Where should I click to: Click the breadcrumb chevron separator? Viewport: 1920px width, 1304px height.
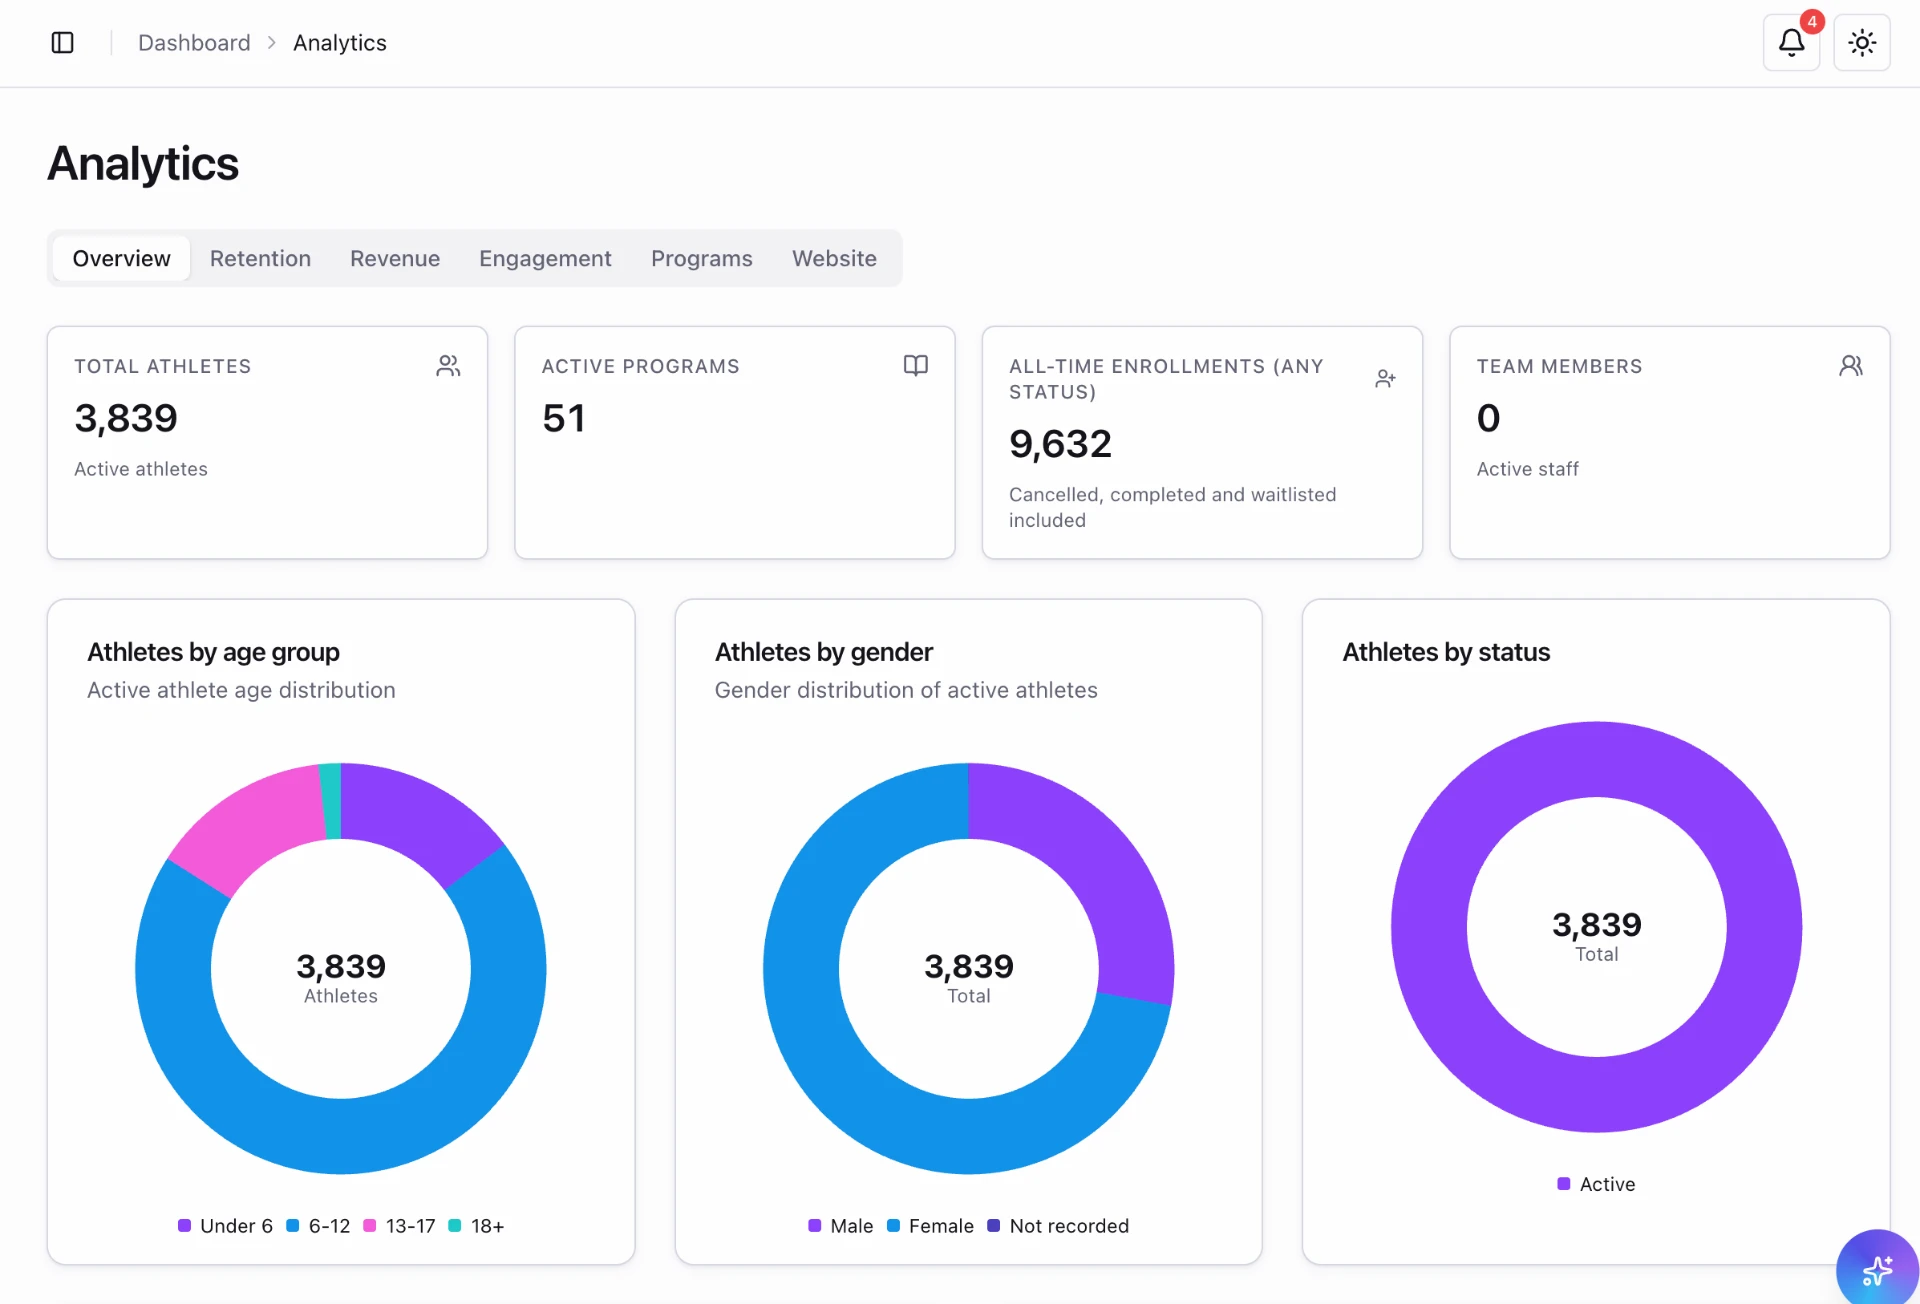click(271, 43)
